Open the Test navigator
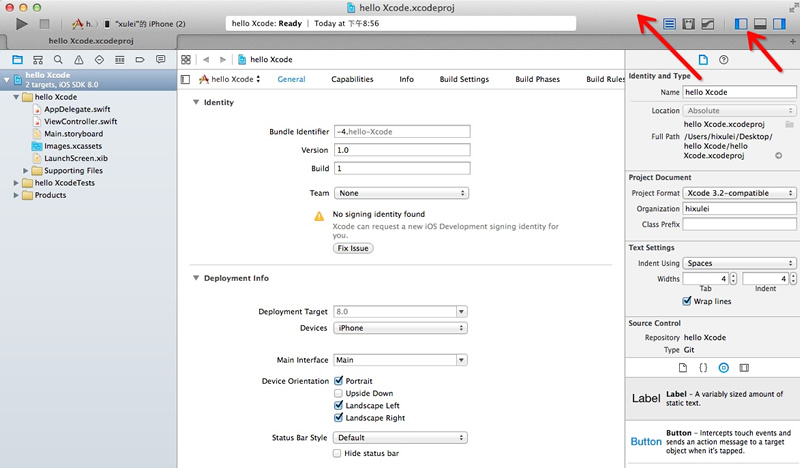The height and width of the screenshot is (468, 800). pyautogui.click(x=99, y=60)
